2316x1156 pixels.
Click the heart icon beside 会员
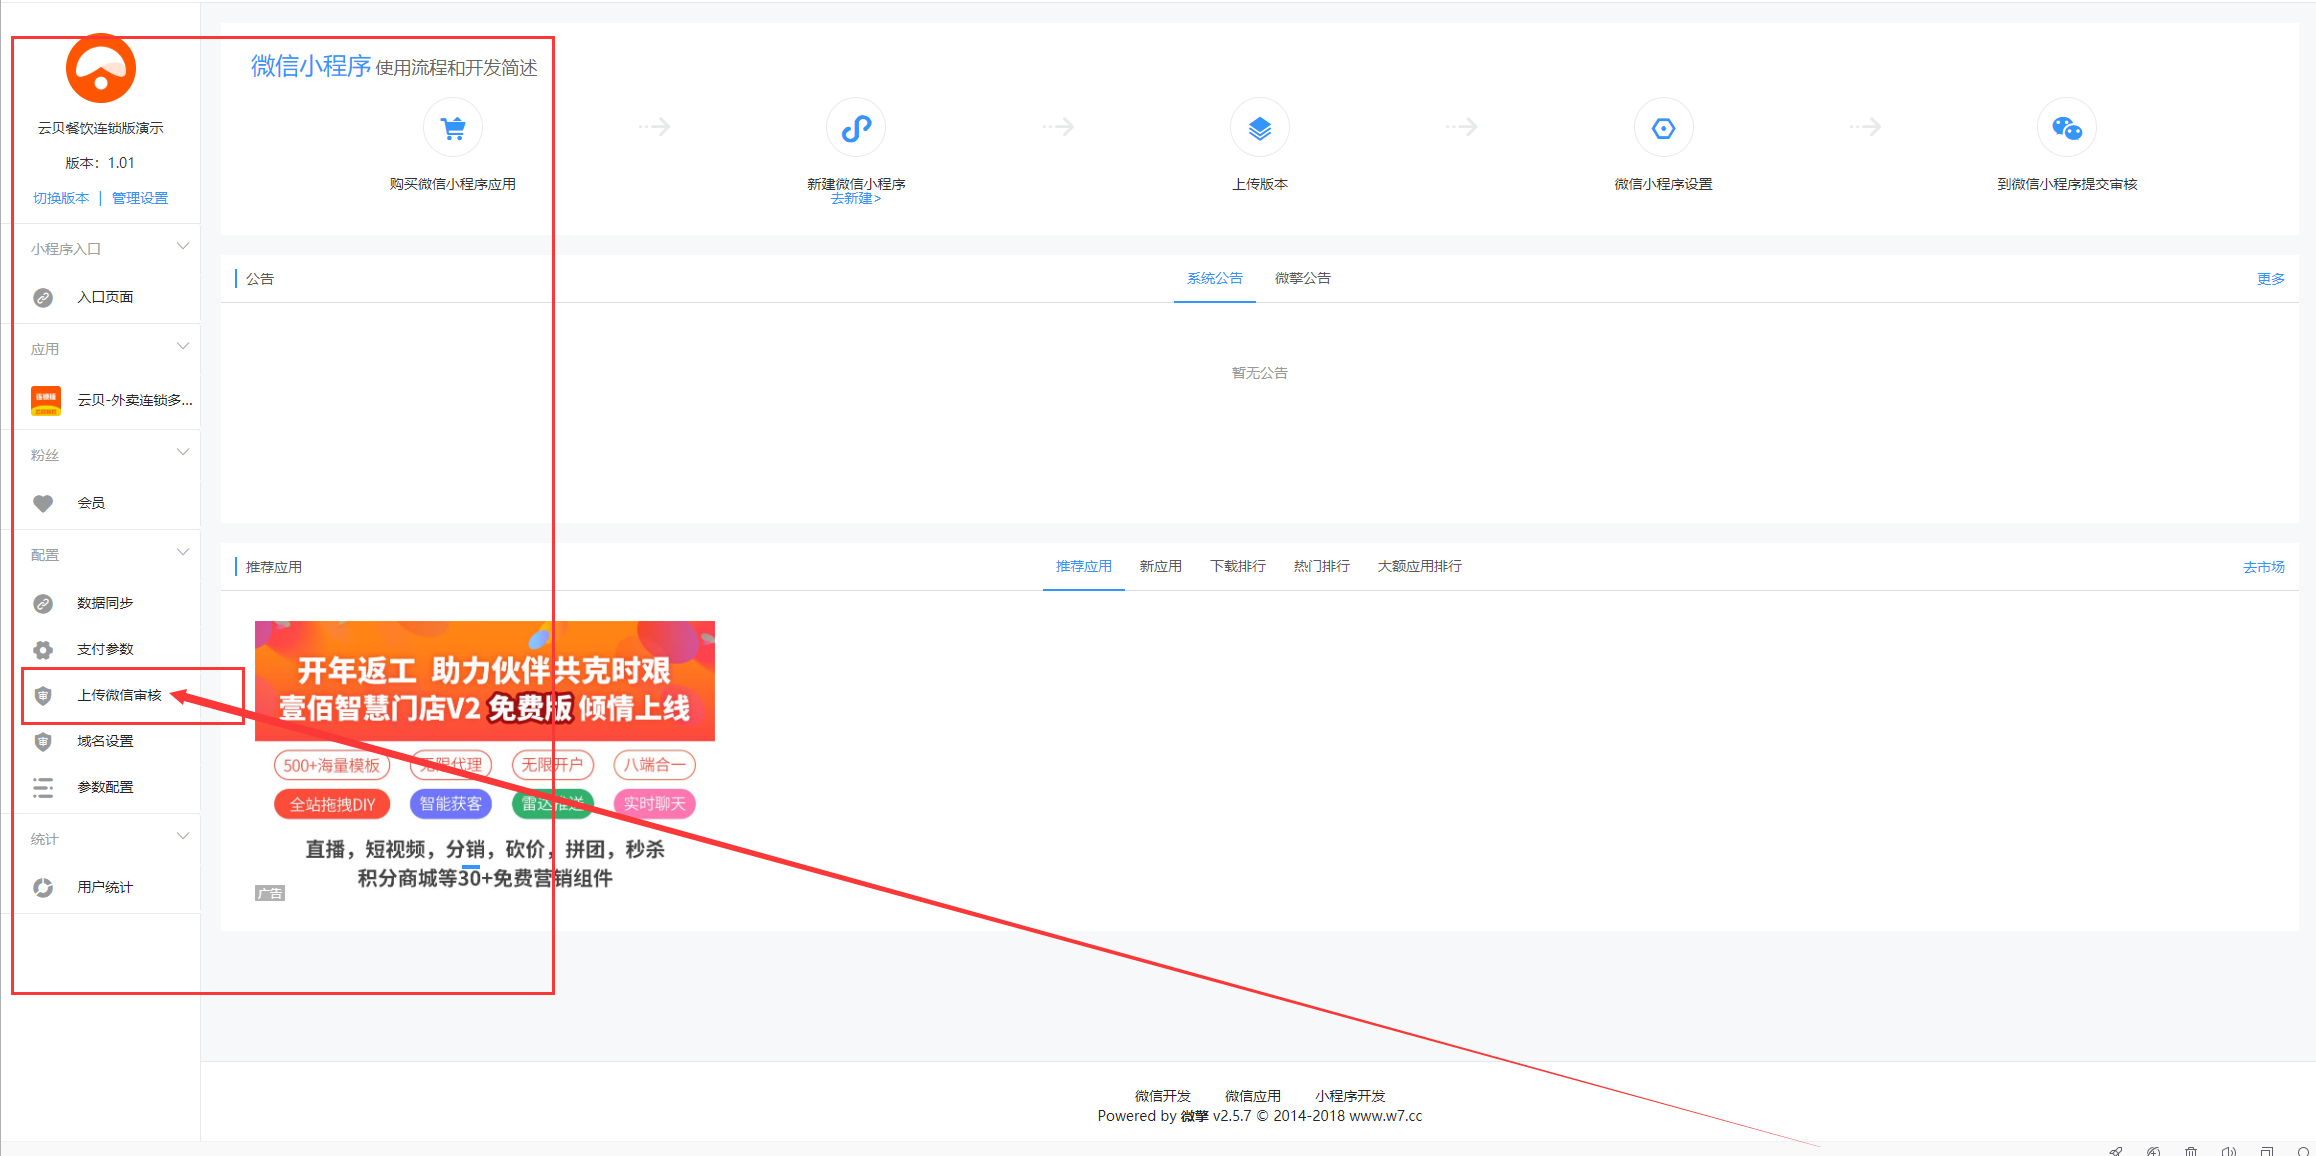tap(43, 503)
